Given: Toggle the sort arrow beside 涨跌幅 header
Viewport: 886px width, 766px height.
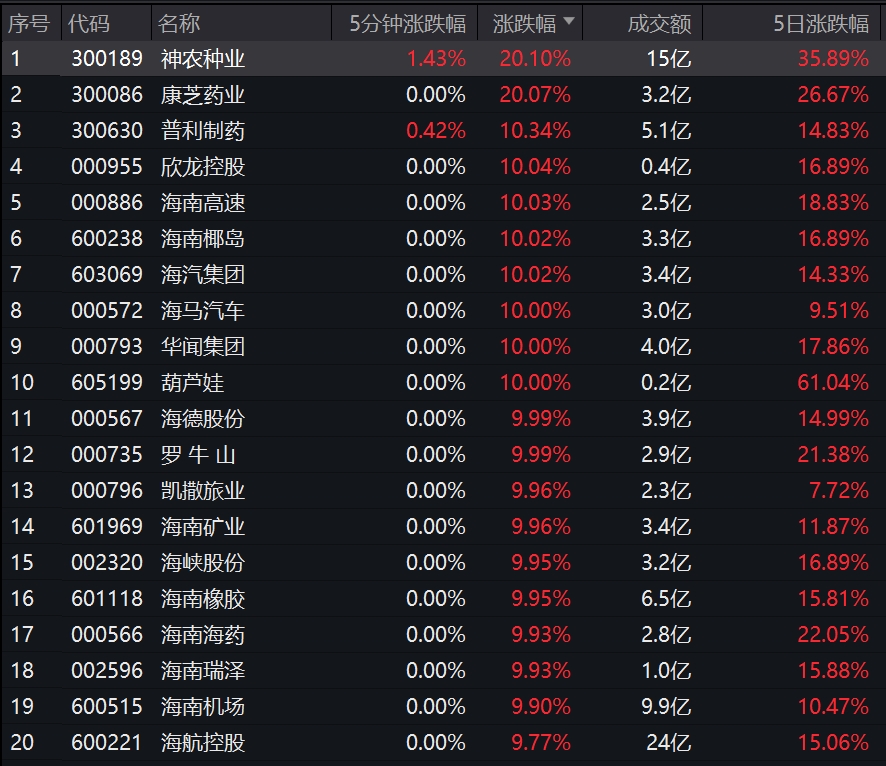Looking at the screenshot, I should (569, 21).
